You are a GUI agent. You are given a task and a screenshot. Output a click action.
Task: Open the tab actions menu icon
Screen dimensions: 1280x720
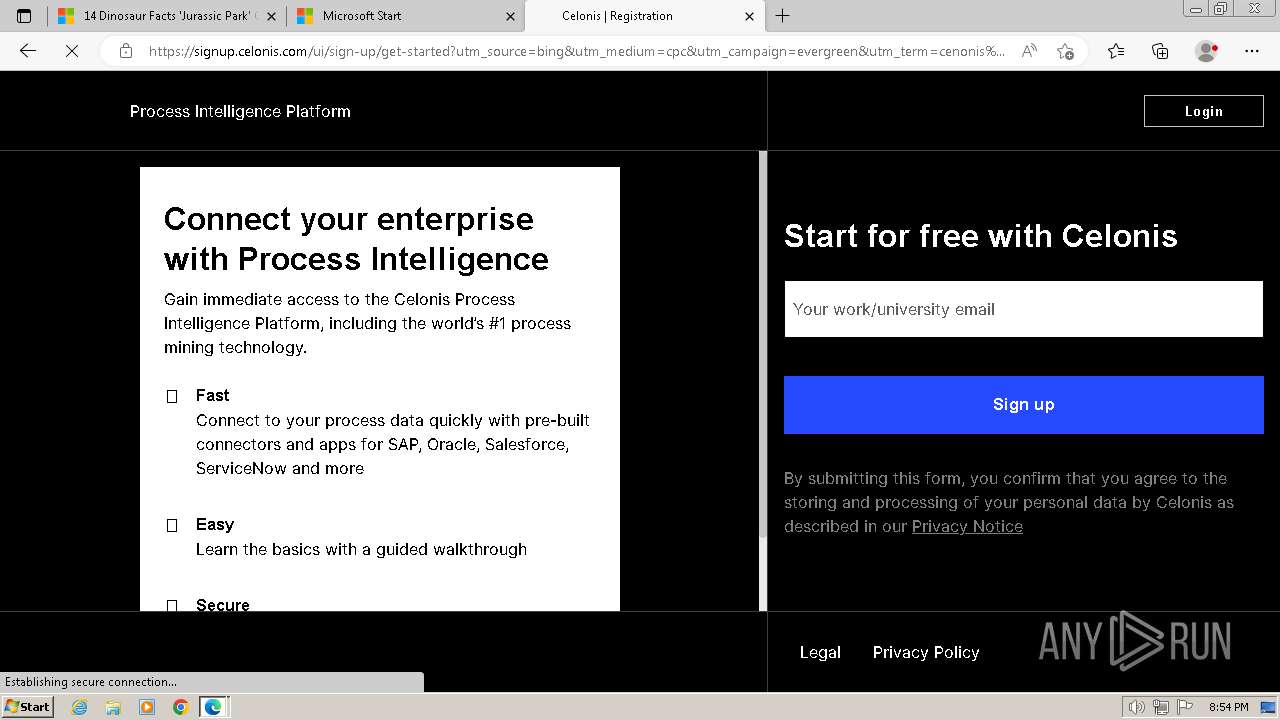(x=24, y=16)
